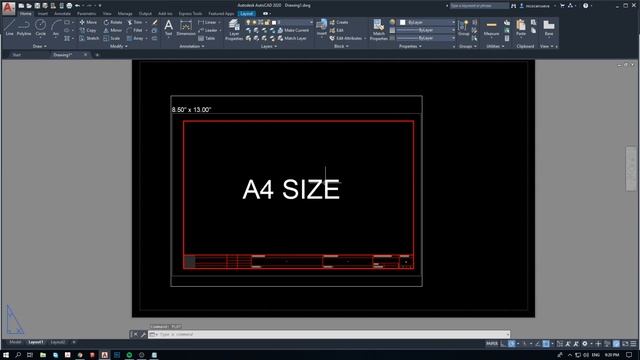Click the Undo arrow in quick access toolbar
640x360 pixels.
click(x=77, y=6)
